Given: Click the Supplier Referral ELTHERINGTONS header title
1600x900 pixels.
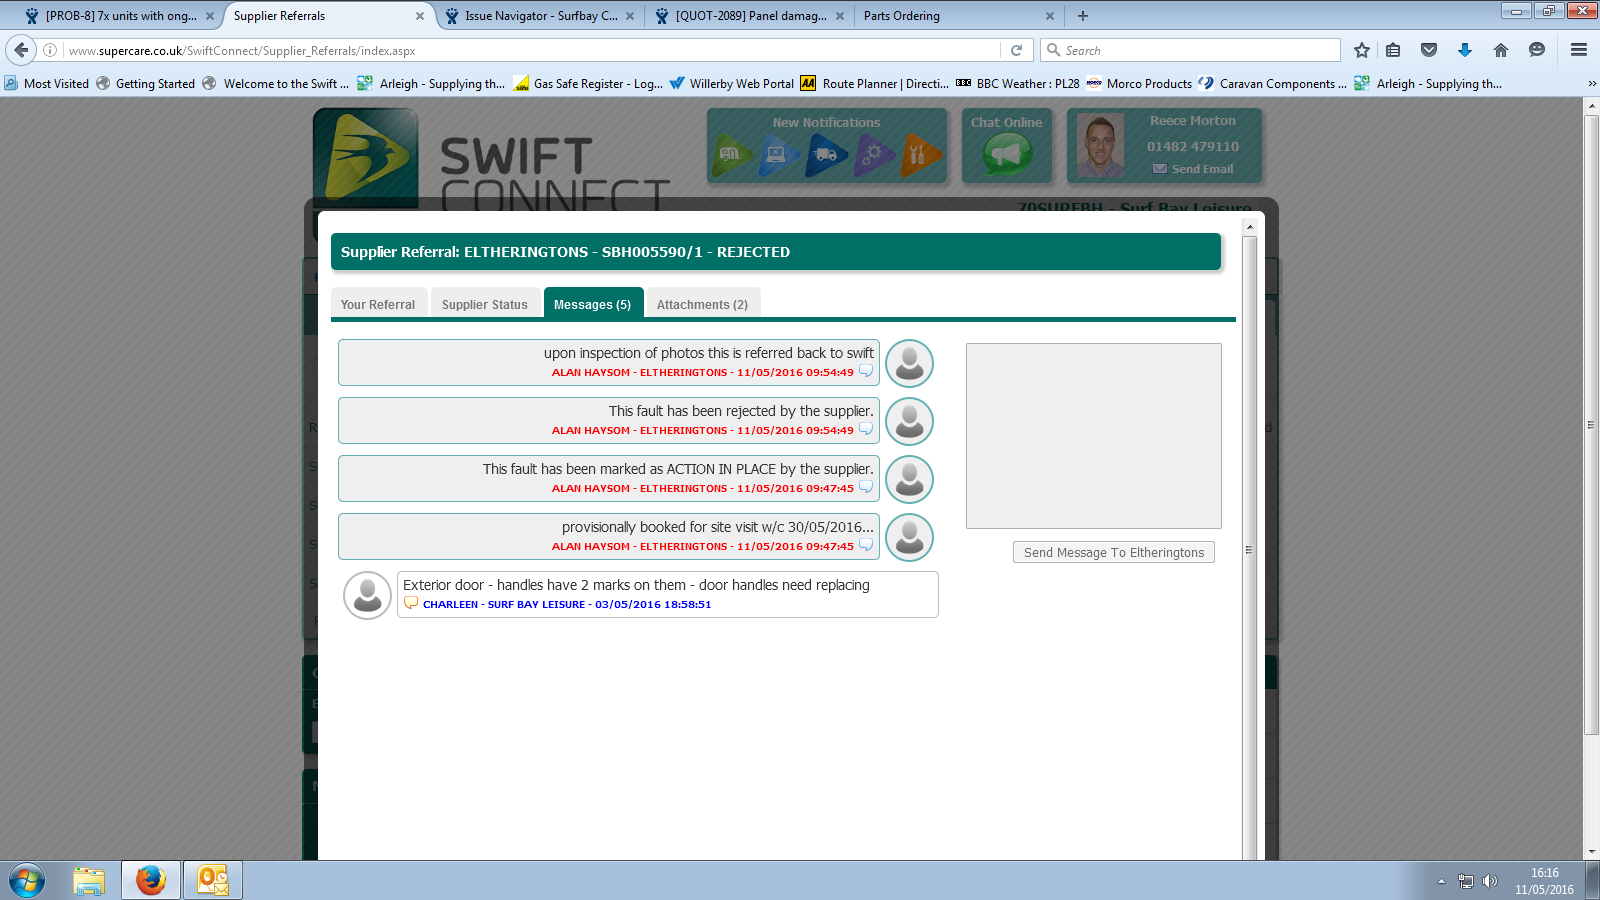Looking at the screenshot, I should click(x=565, y=252).
